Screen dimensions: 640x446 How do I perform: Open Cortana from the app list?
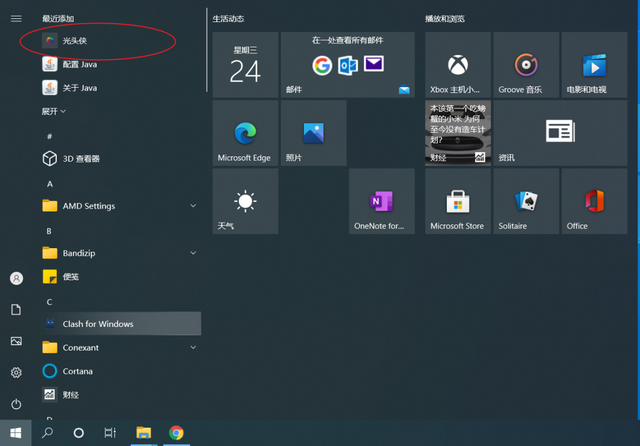(x=120, y=371)
